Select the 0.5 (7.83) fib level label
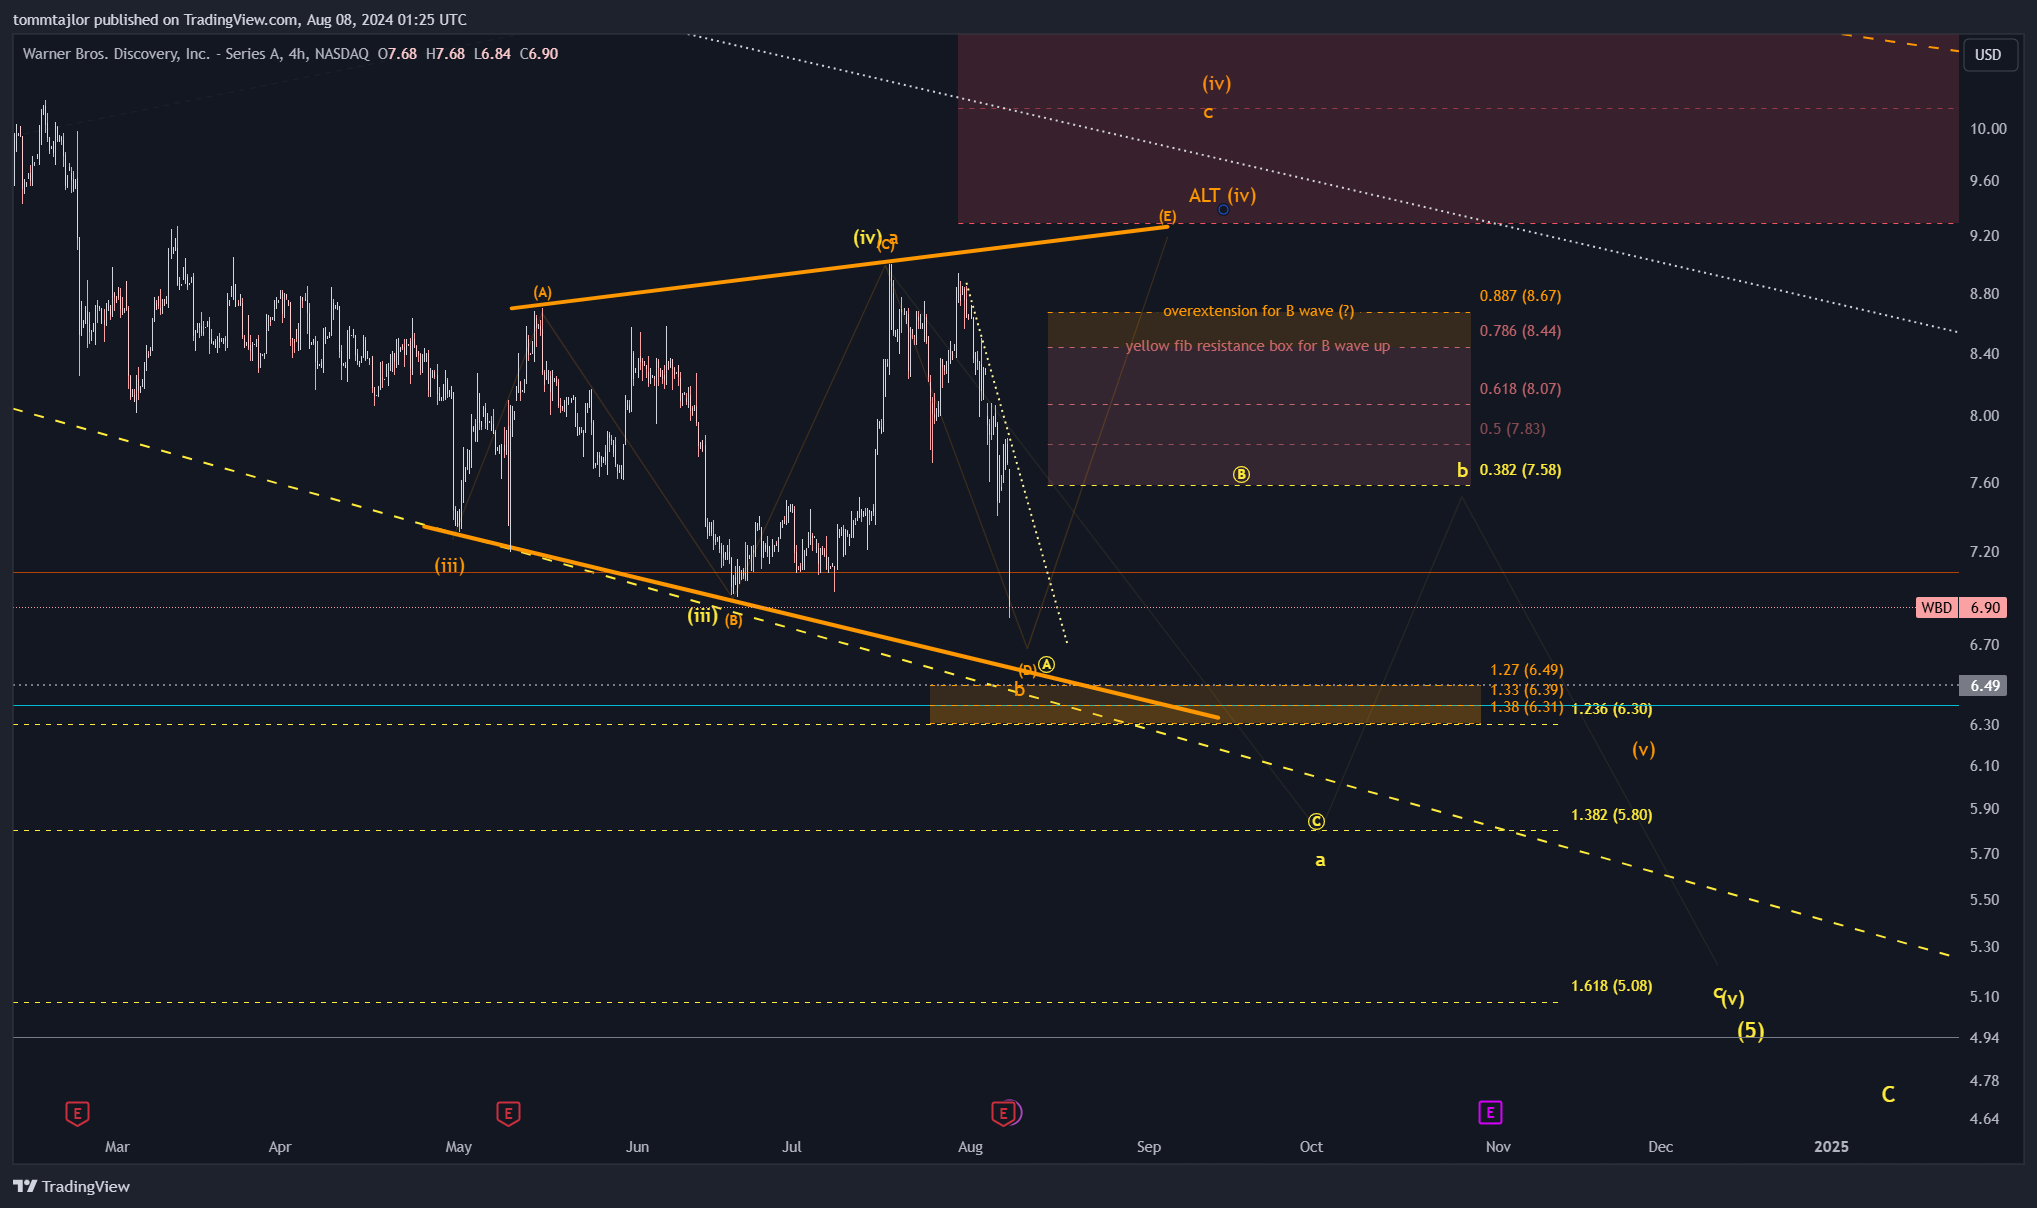This screenshot has height=1208, width=2037. (x=1512, y=429)
